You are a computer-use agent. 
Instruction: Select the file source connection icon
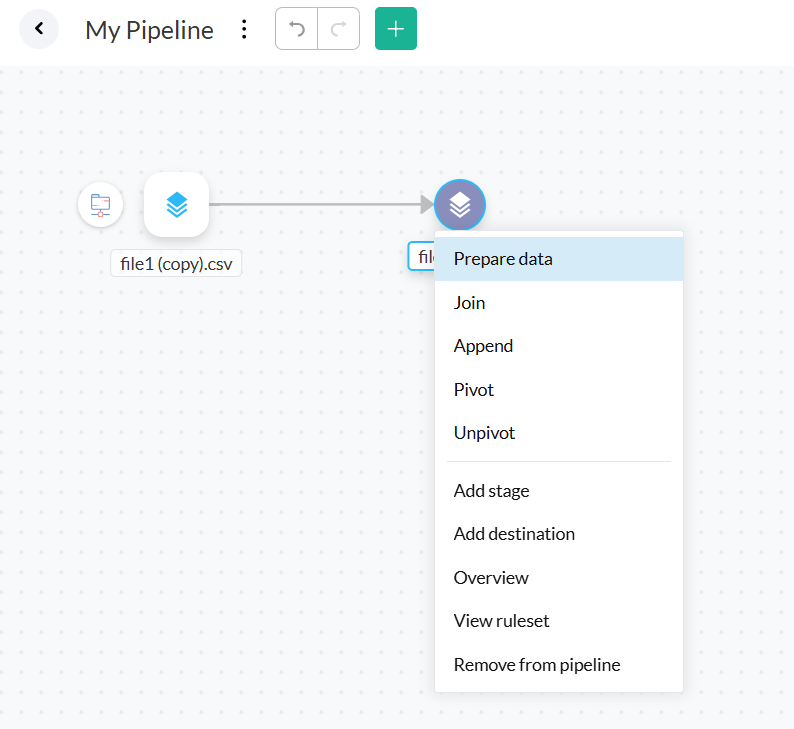tap(101, 205)
